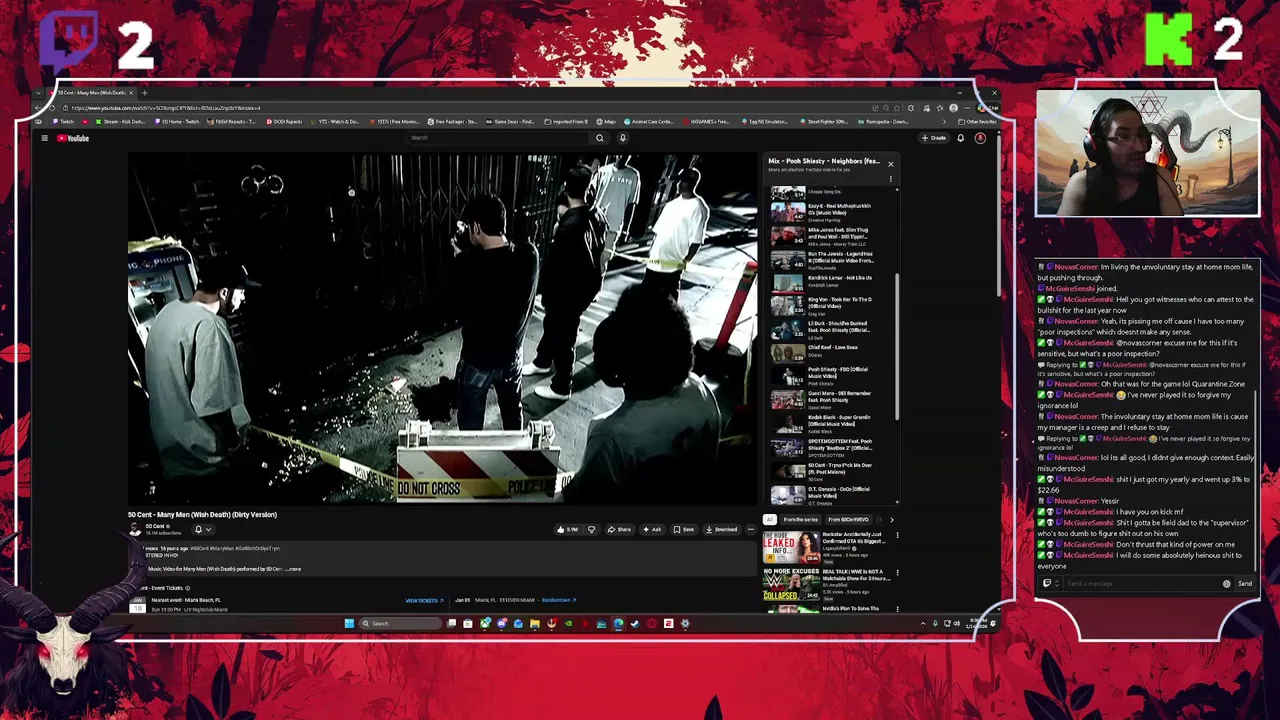Open YouTube notifications bell

pos(961,138)
